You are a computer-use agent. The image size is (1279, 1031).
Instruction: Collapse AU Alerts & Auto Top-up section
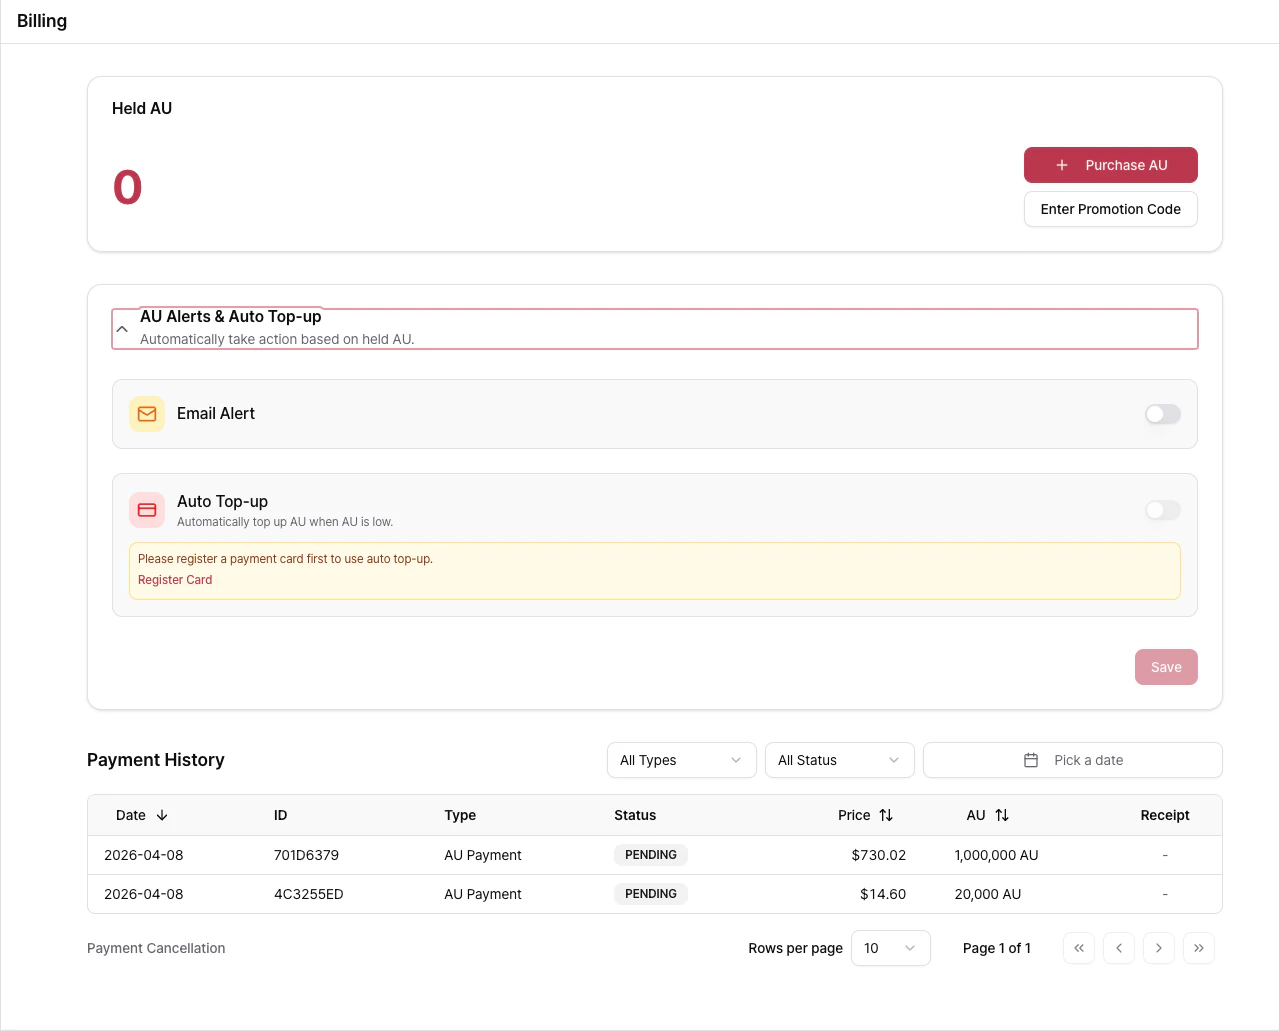click(655, 328)
